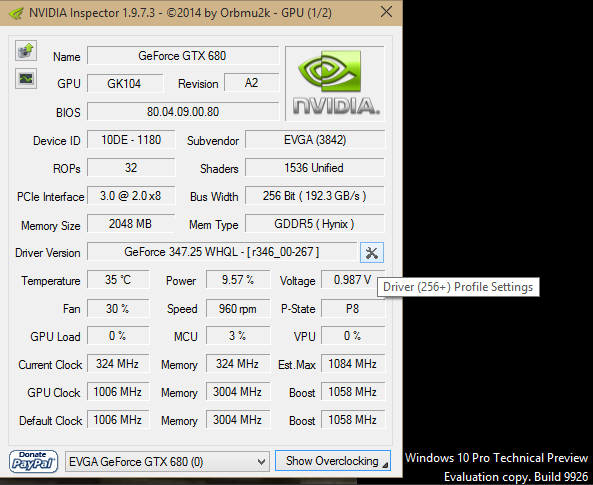Viewport: 593px width, 485px height.
Task: Click GPU Load value 0 %
Action: (118, 336)
